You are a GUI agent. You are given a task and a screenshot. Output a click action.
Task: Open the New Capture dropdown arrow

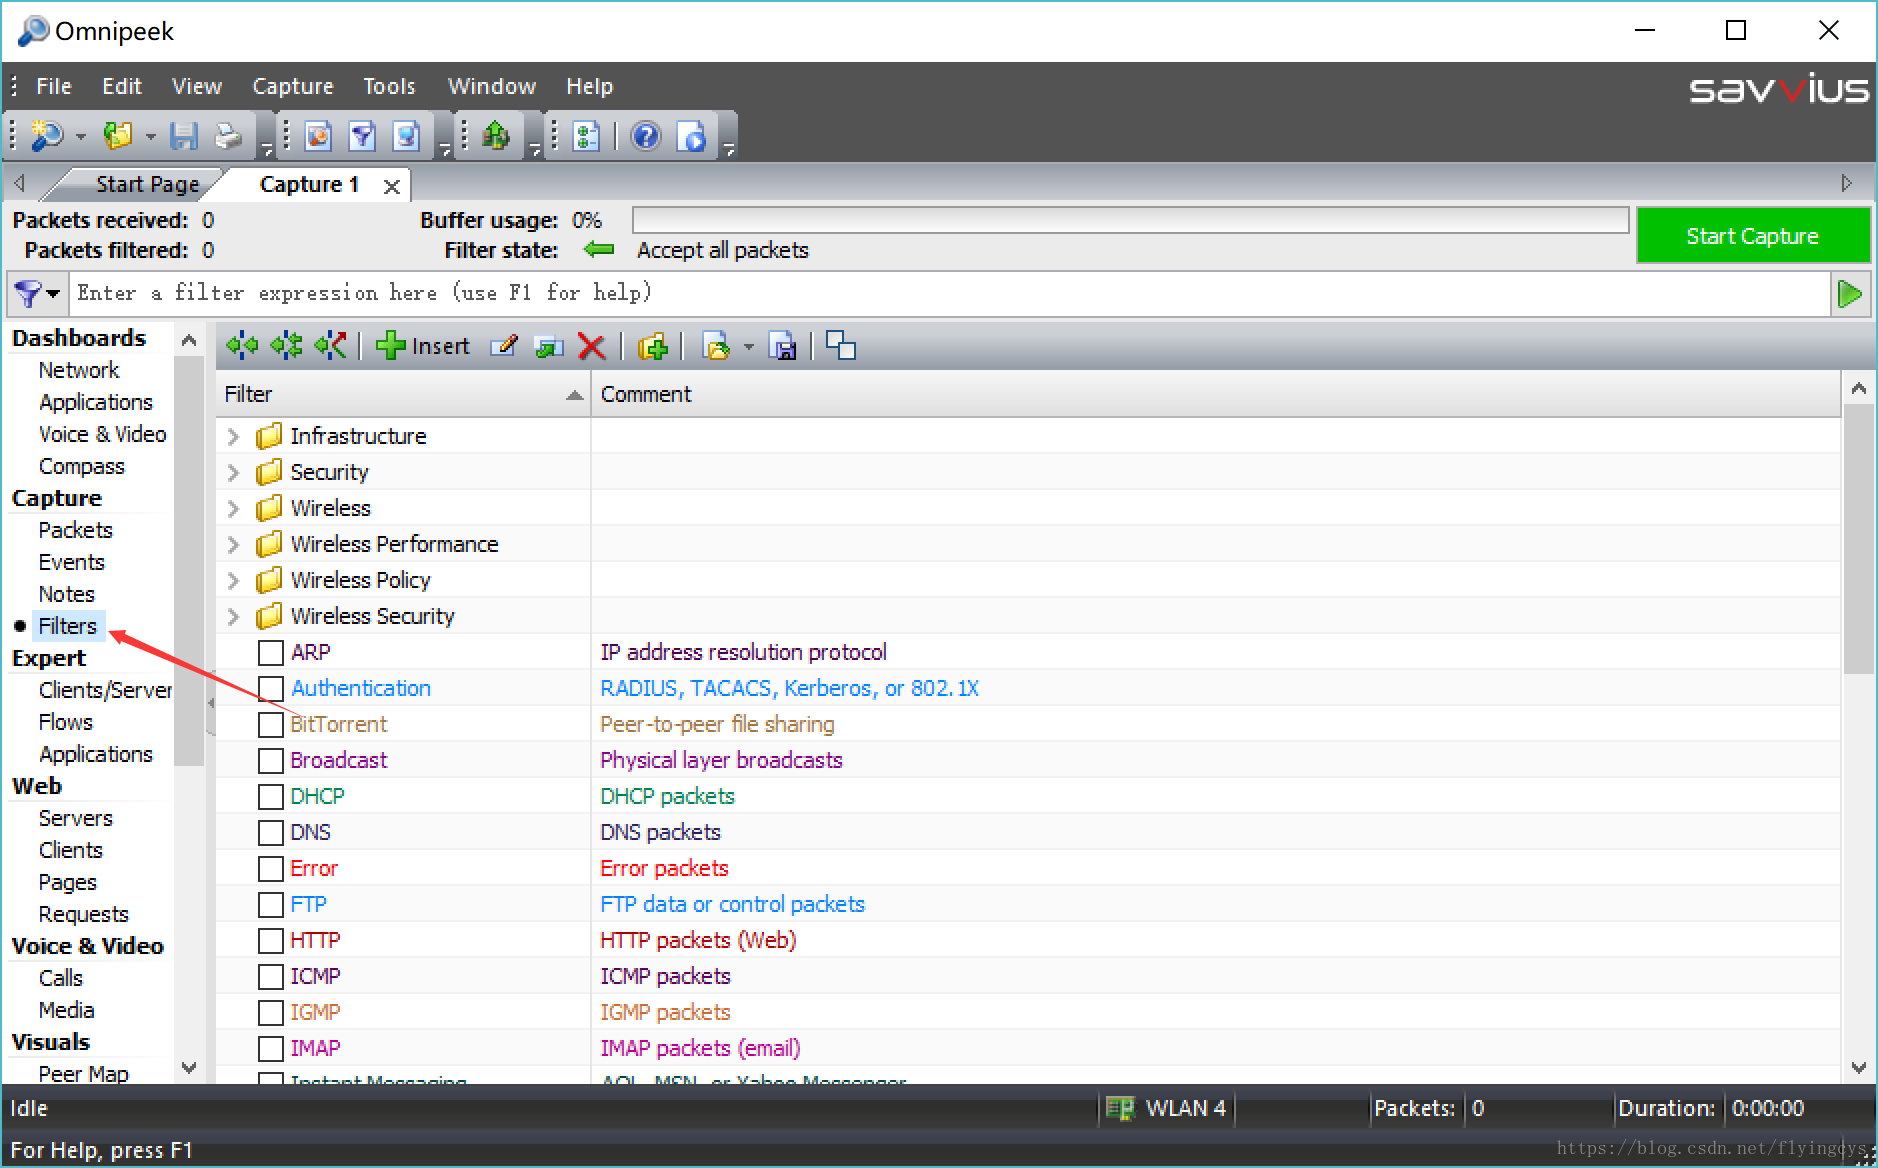pyautogui.click(x=81, y=136)
